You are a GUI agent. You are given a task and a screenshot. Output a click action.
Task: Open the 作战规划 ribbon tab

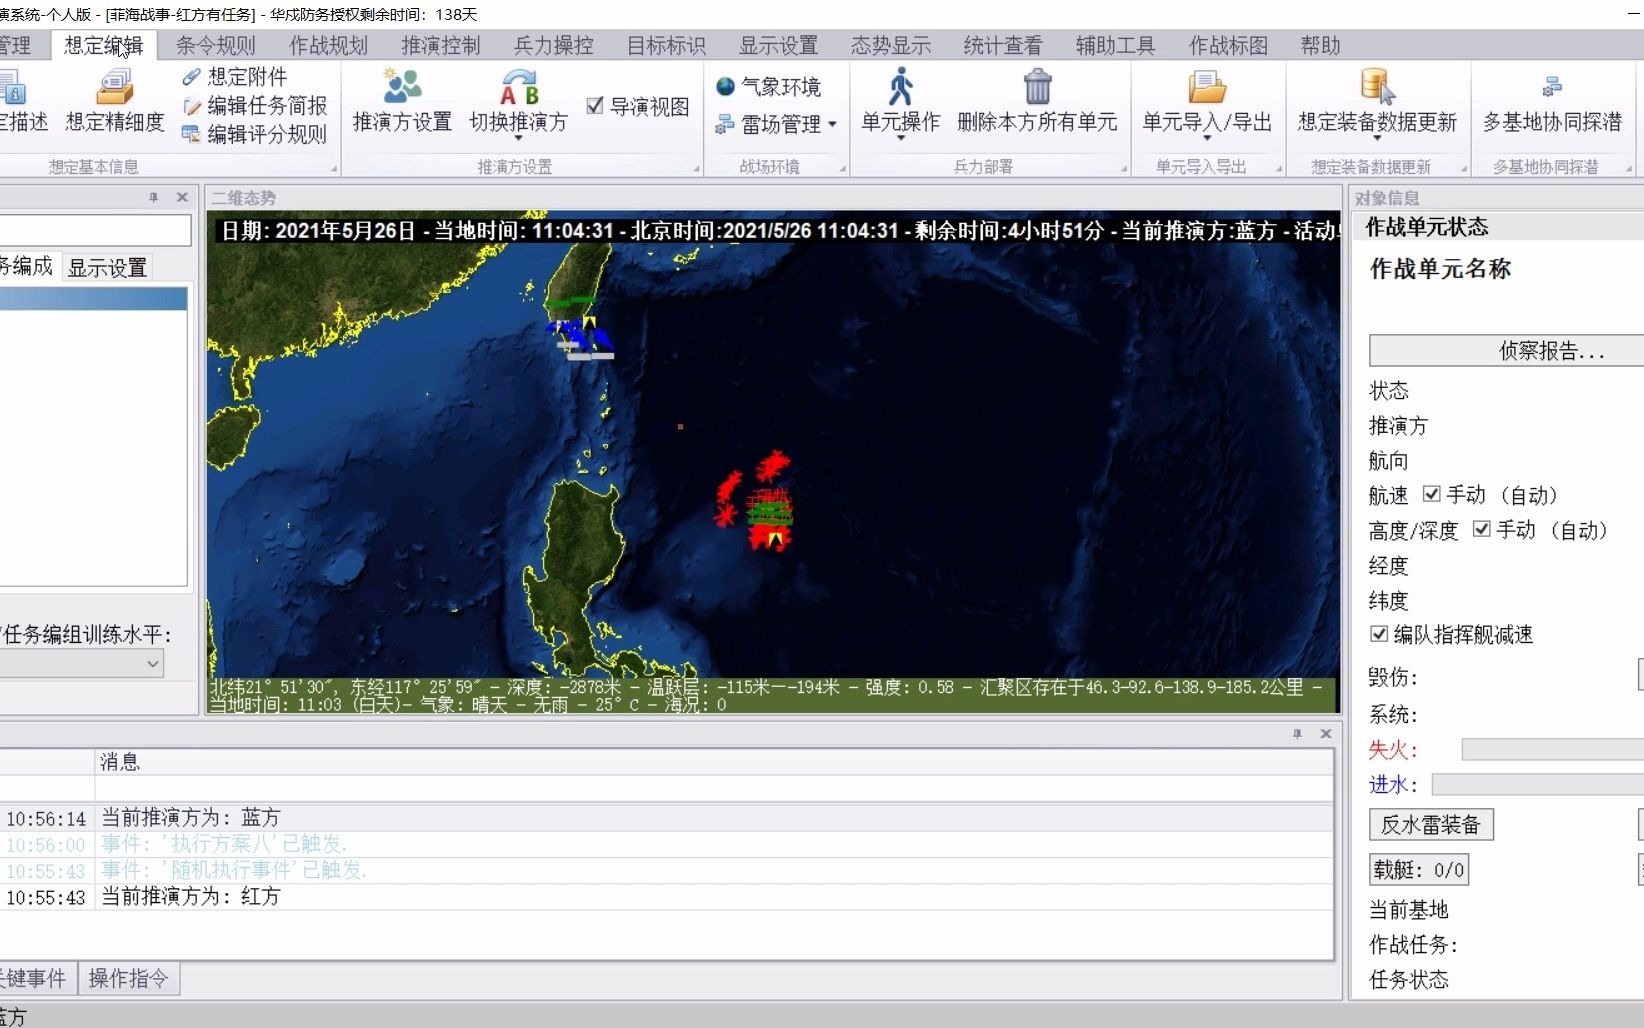point(329,45)
